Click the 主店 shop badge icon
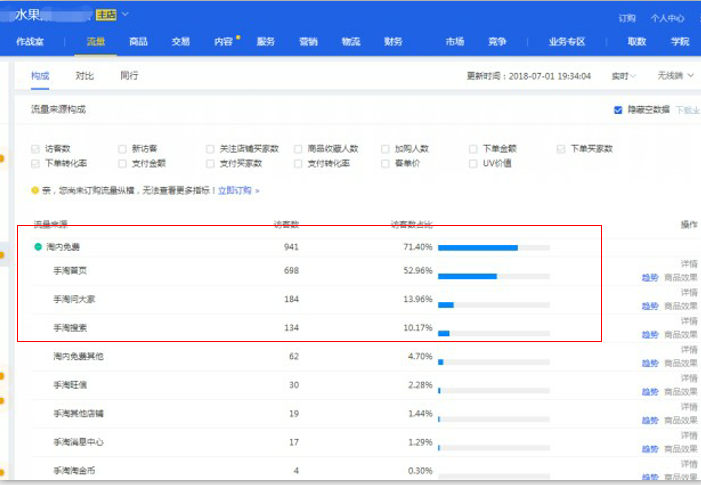Screen dimensions: 701x485 (106, 15)
